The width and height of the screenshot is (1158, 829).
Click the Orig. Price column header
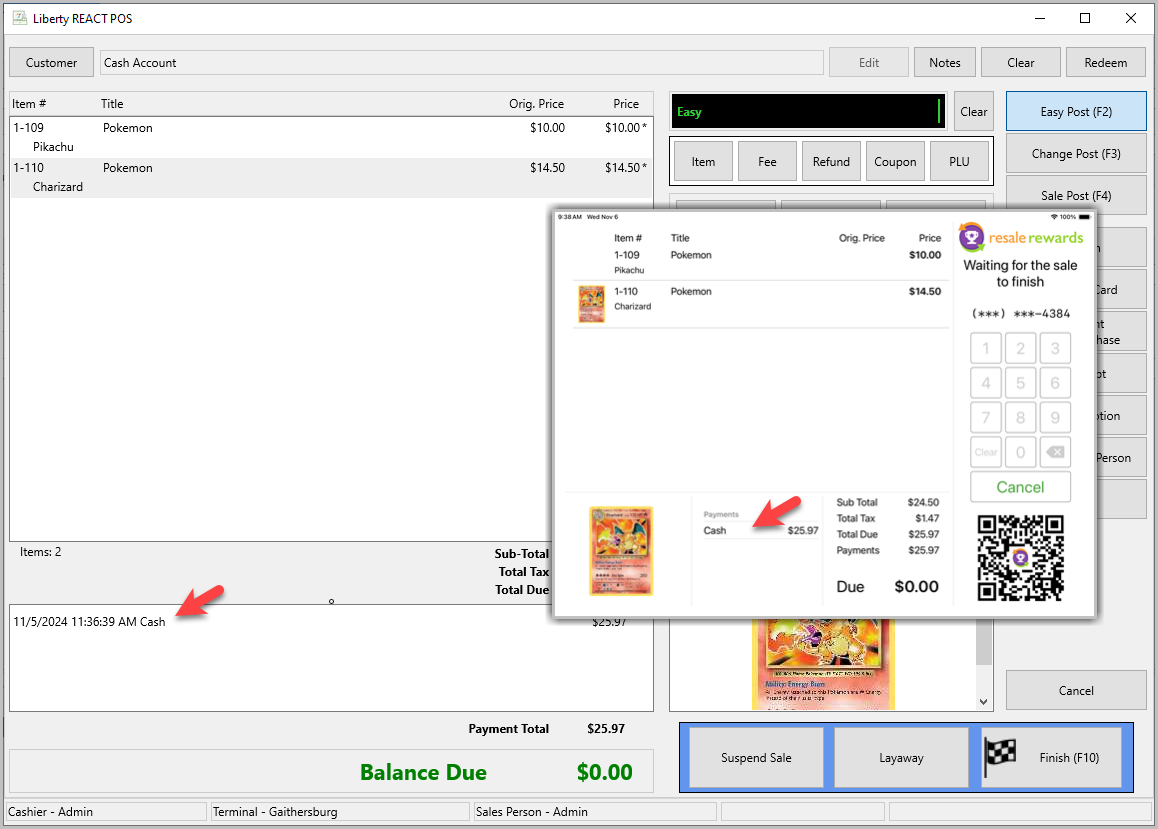tap(536, 104)
